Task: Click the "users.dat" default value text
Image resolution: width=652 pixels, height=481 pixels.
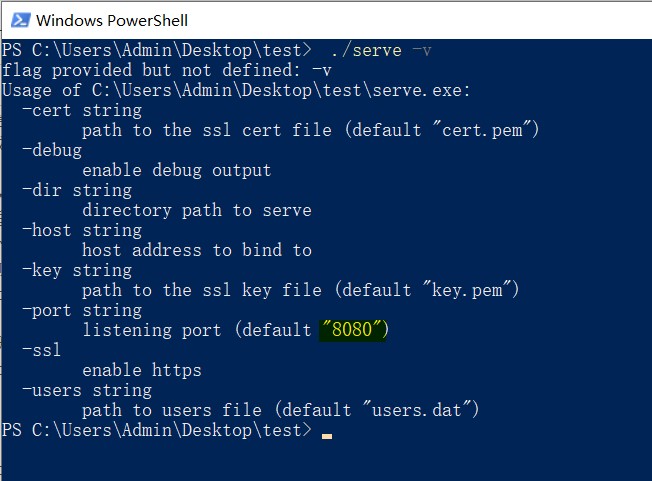Action: [x=417, y=410]
